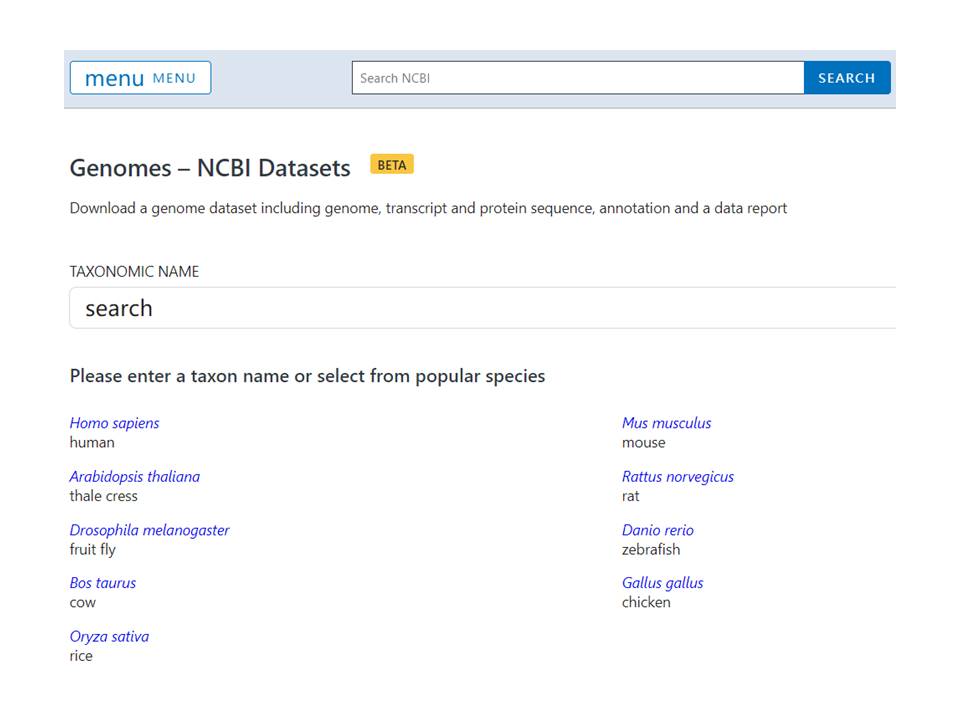Click into the Search NCBI field
The height and width of the screenshot is (720, 960).
(x=577, y=78)
